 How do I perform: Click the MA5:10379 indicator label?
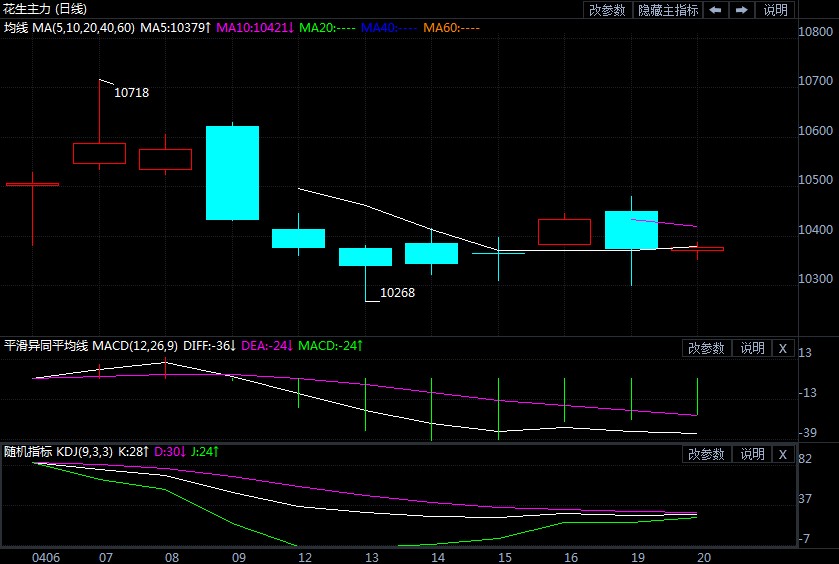(x=175, y=27)
